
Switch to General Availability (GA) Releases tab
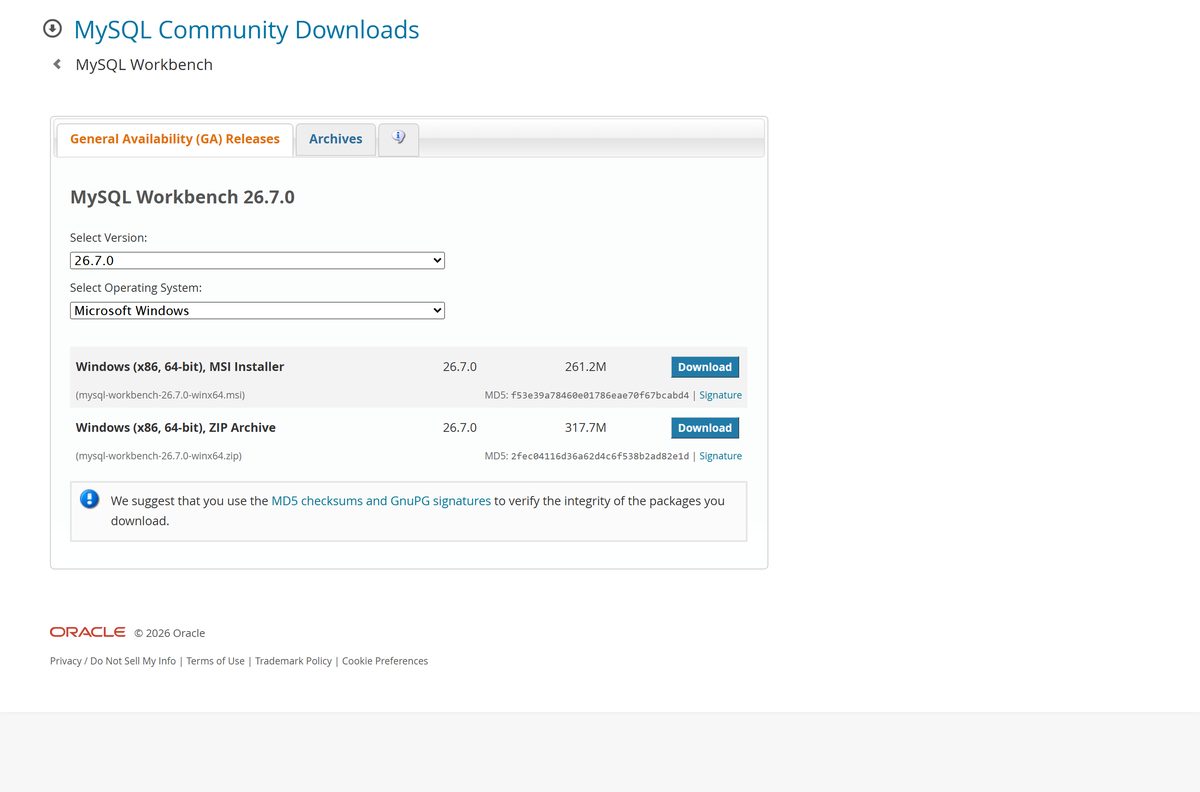[175, 139]
